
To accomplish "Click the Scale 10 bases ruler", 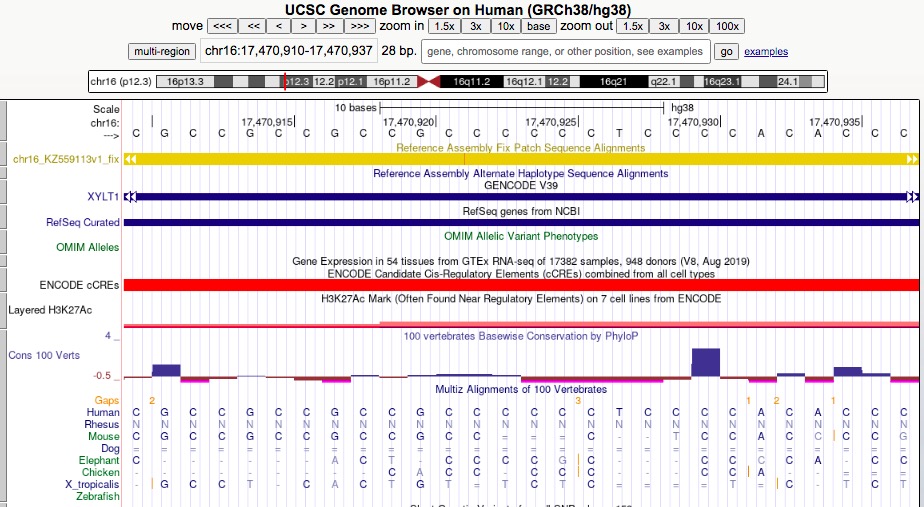I will 521,108.
